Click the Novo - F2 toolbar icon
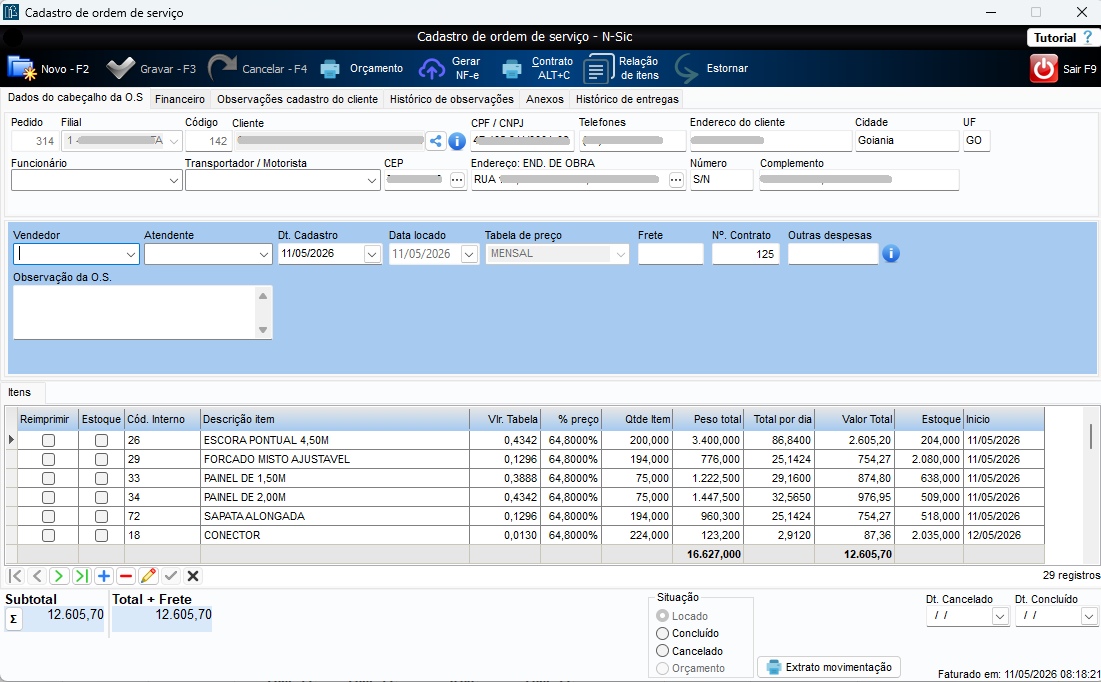 tap(21, 68)
